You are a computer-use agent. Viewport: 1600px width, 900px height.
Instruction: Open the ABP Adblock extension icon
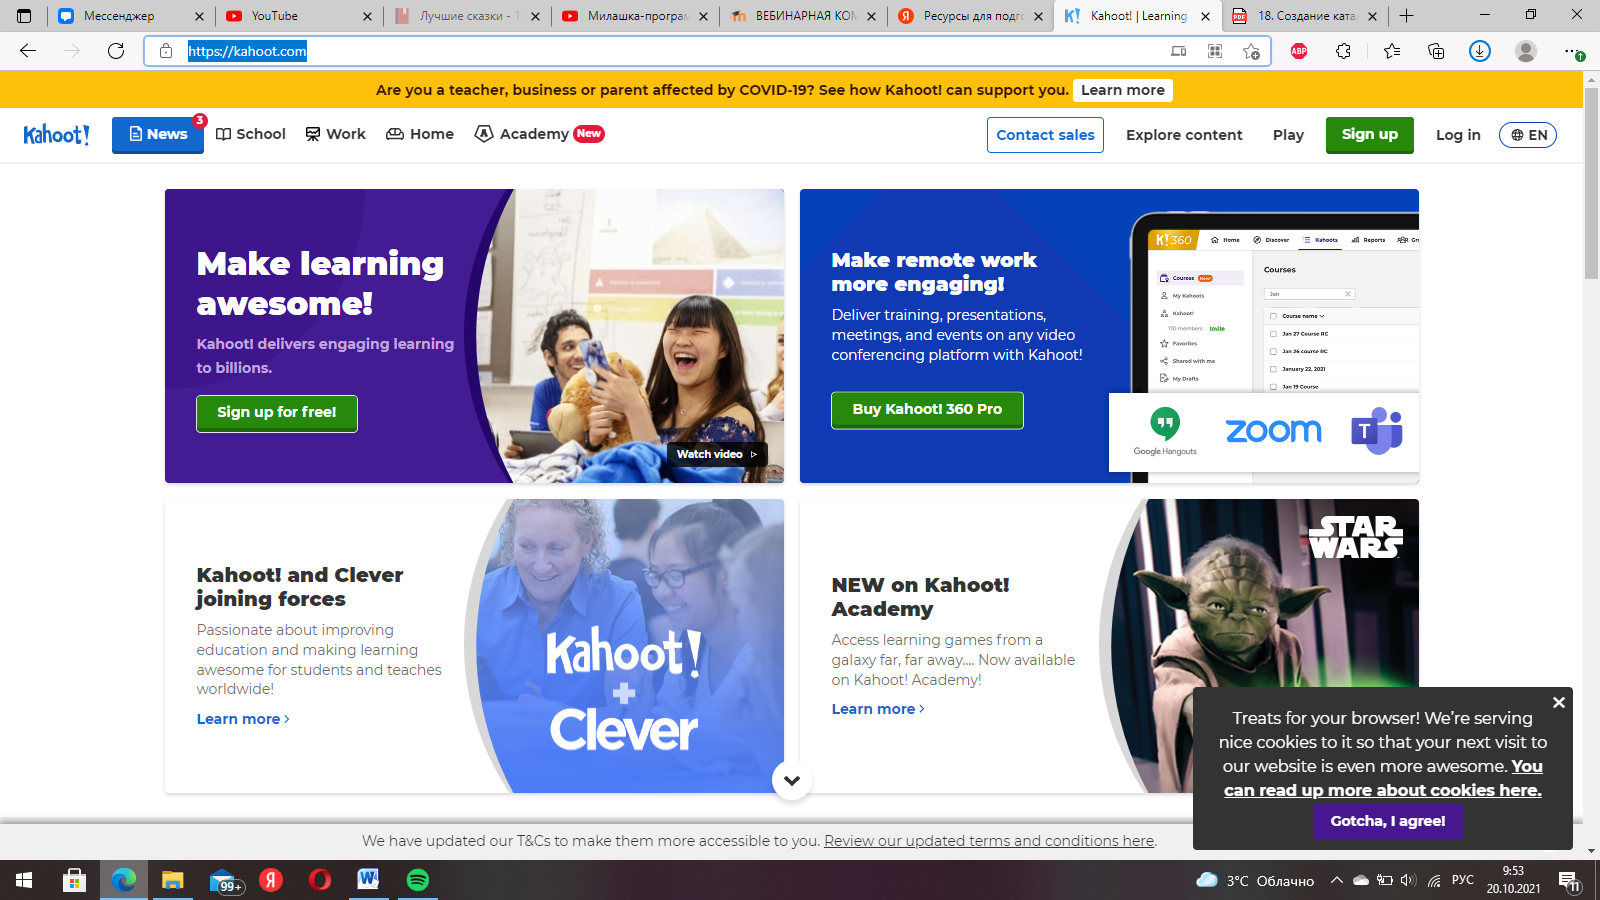tap(1299, 51)
